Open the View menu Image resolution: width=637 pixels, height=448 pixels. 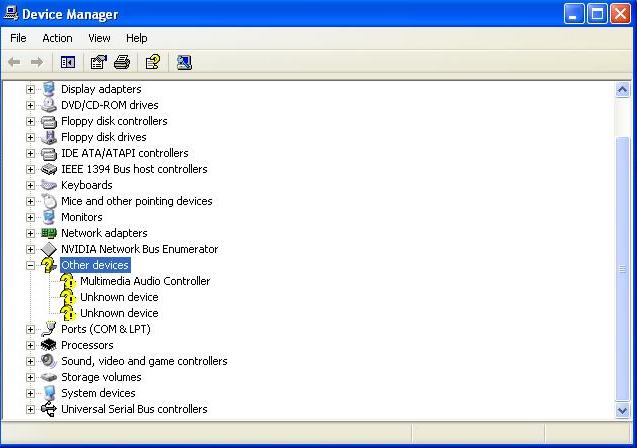click(x=99, y=38)
